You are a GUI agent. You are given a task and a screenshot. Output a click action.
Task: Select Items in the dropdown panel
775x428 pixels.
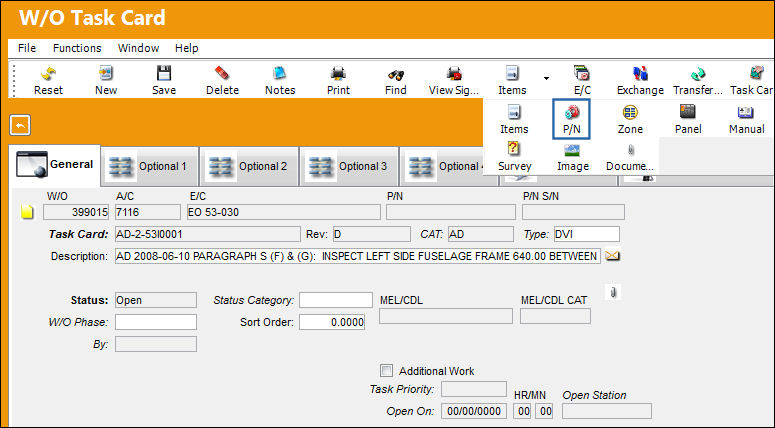pyautogui.click(x=514, y=119)
